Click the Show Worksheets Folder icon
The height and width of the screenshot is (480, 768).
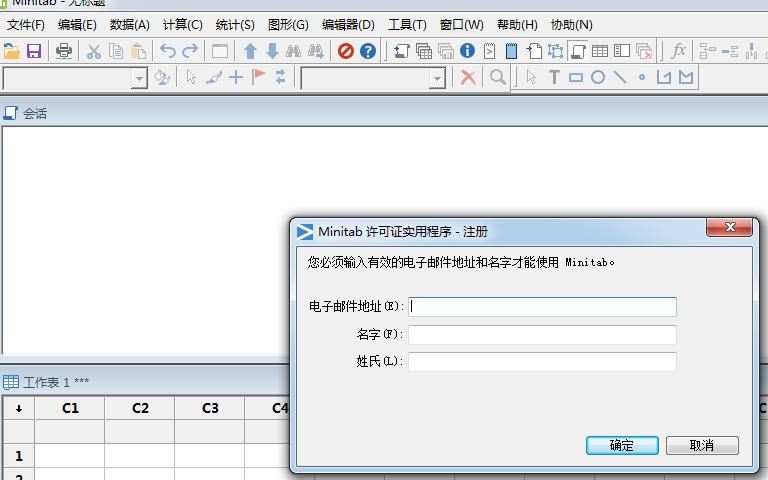[424, 51]
